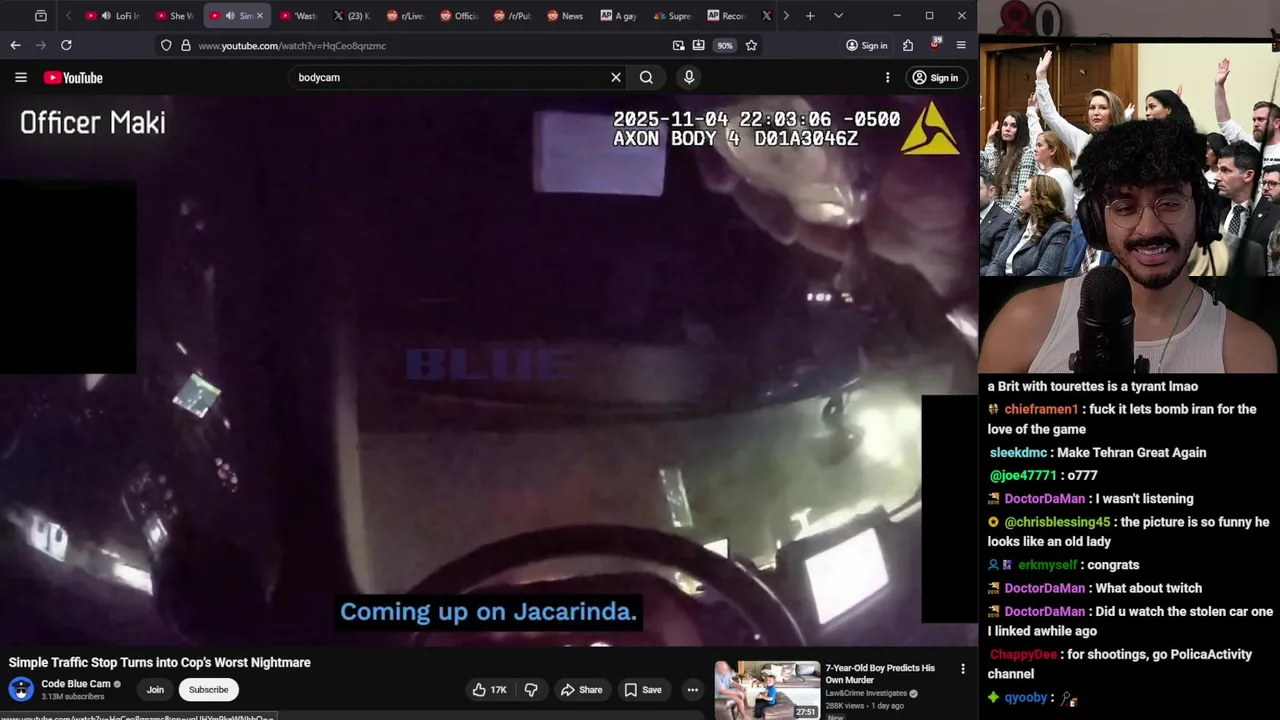Image resolution: width=1280 pixels, height=720 pixels.
Task: Click the 3.13M subscribers text
Action: (x=72, y=697)
